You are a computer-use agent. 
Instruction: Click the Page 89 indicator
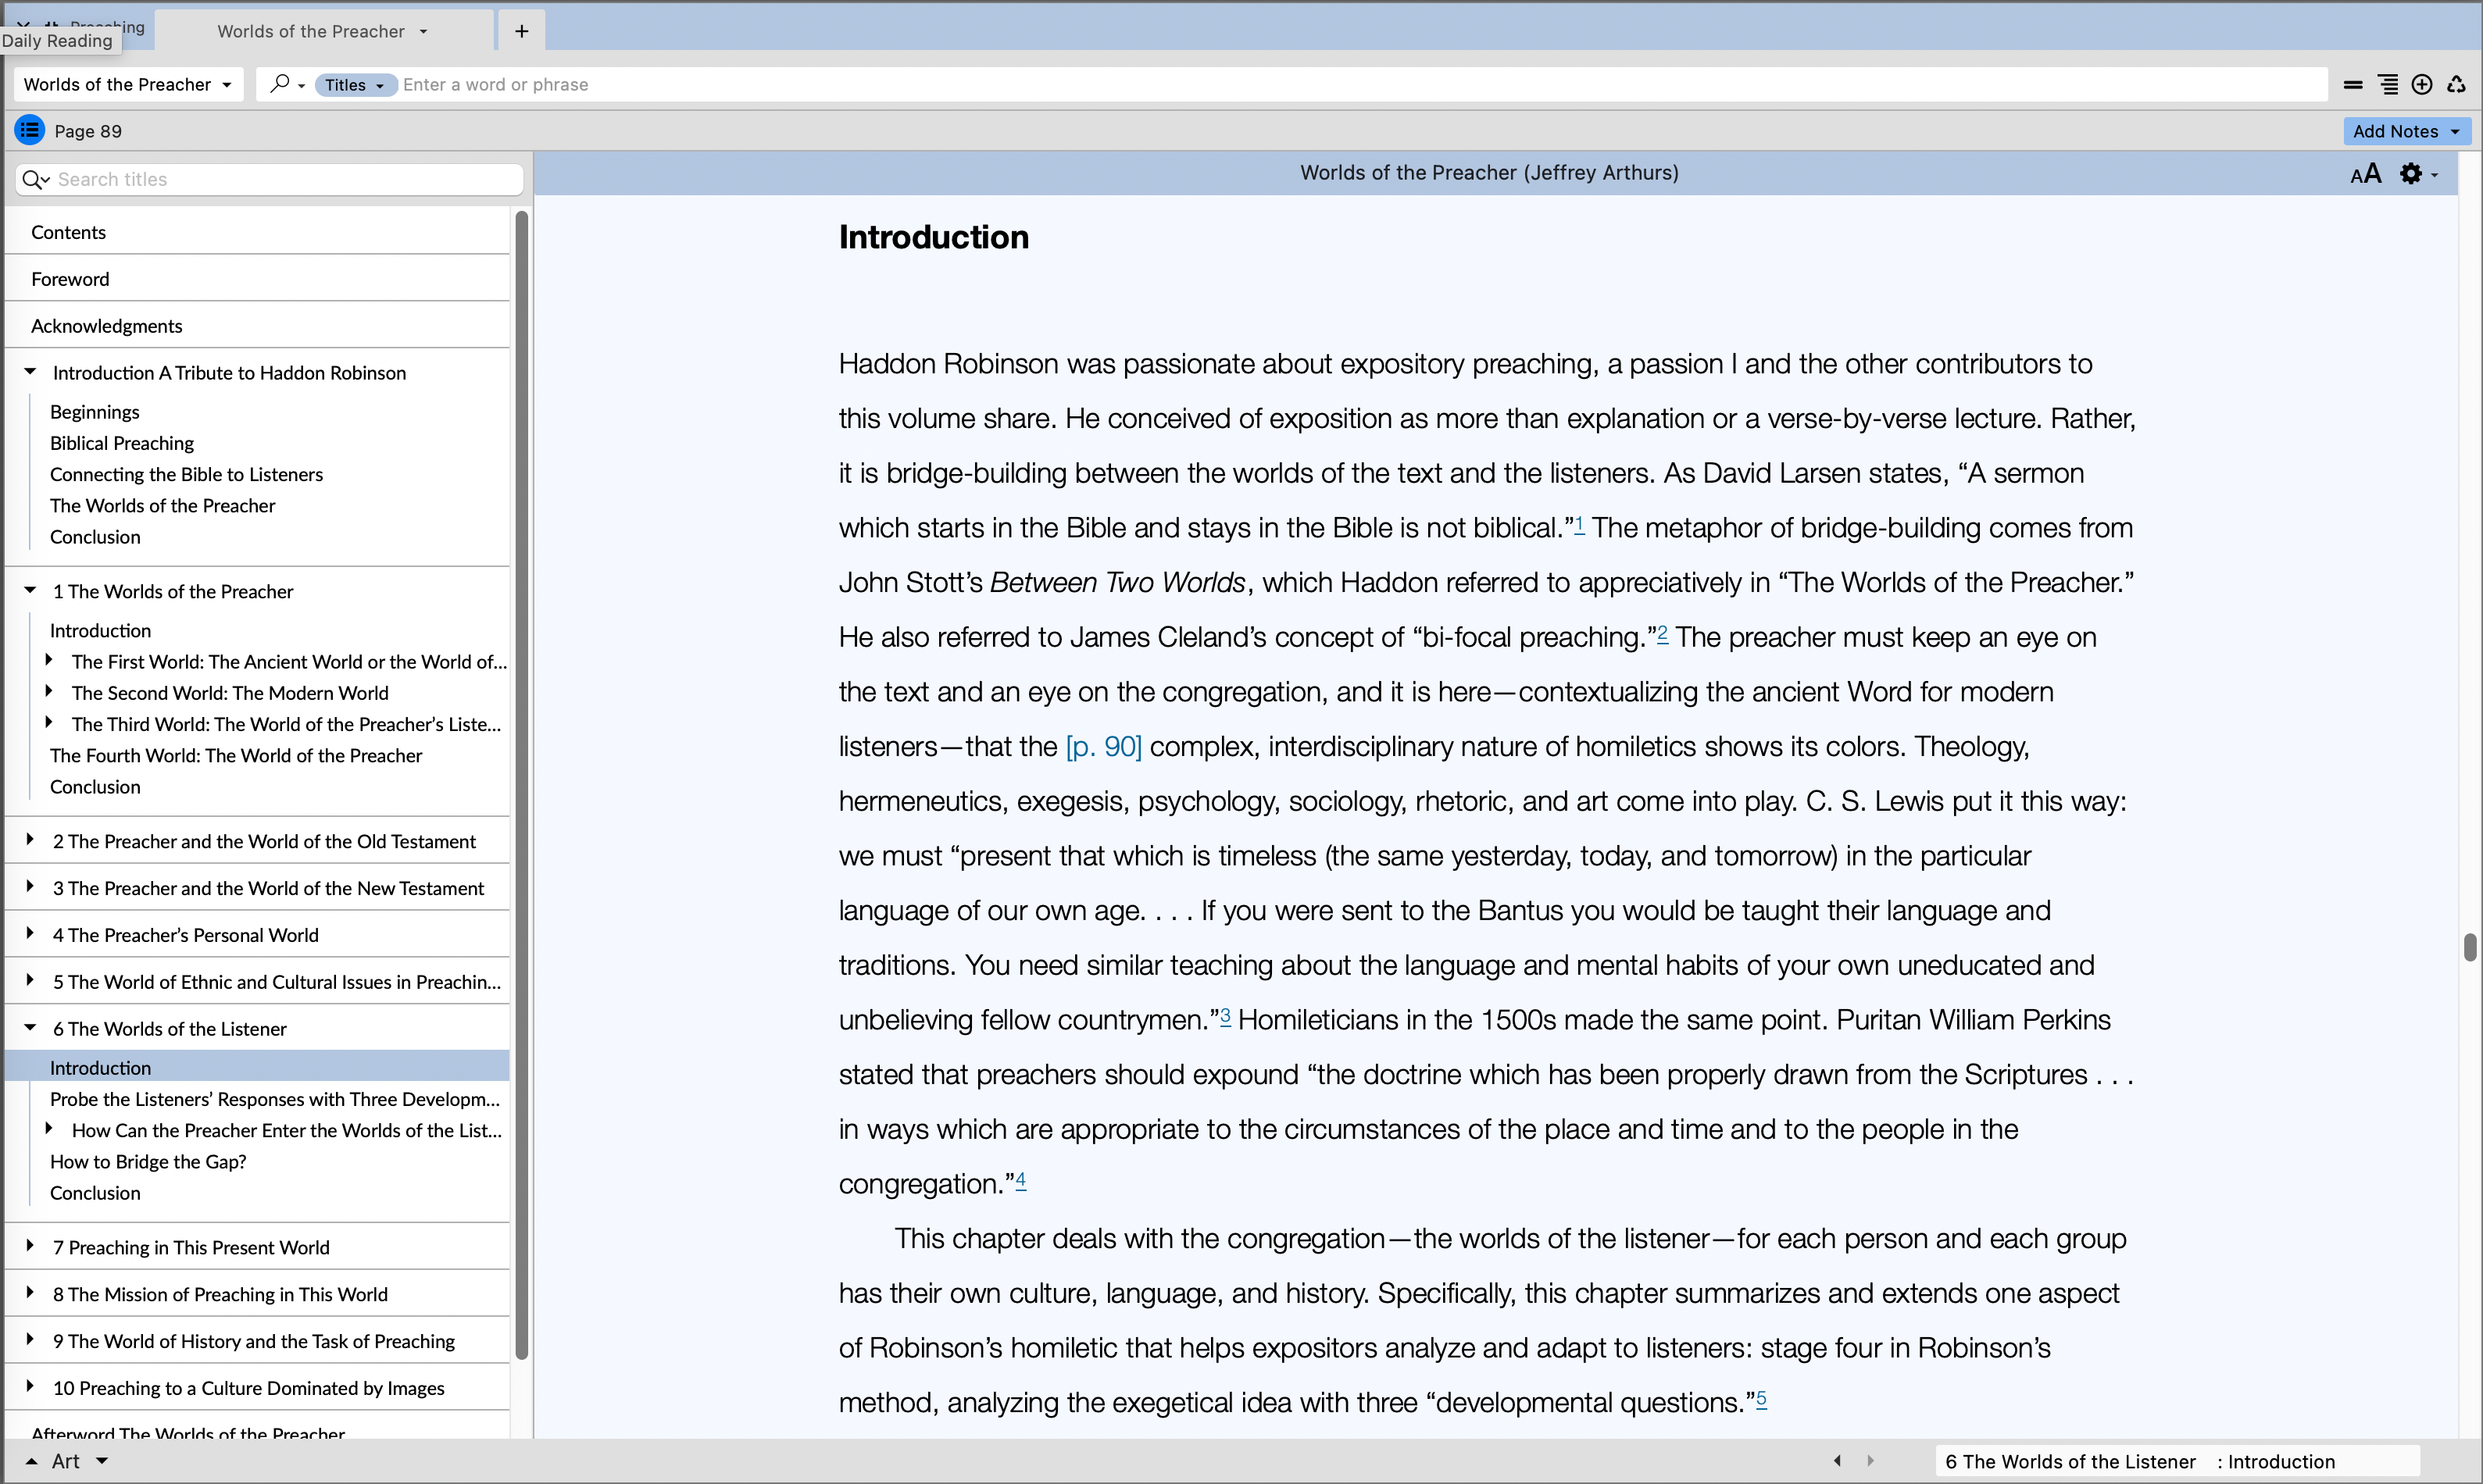(x=88, y=131)
